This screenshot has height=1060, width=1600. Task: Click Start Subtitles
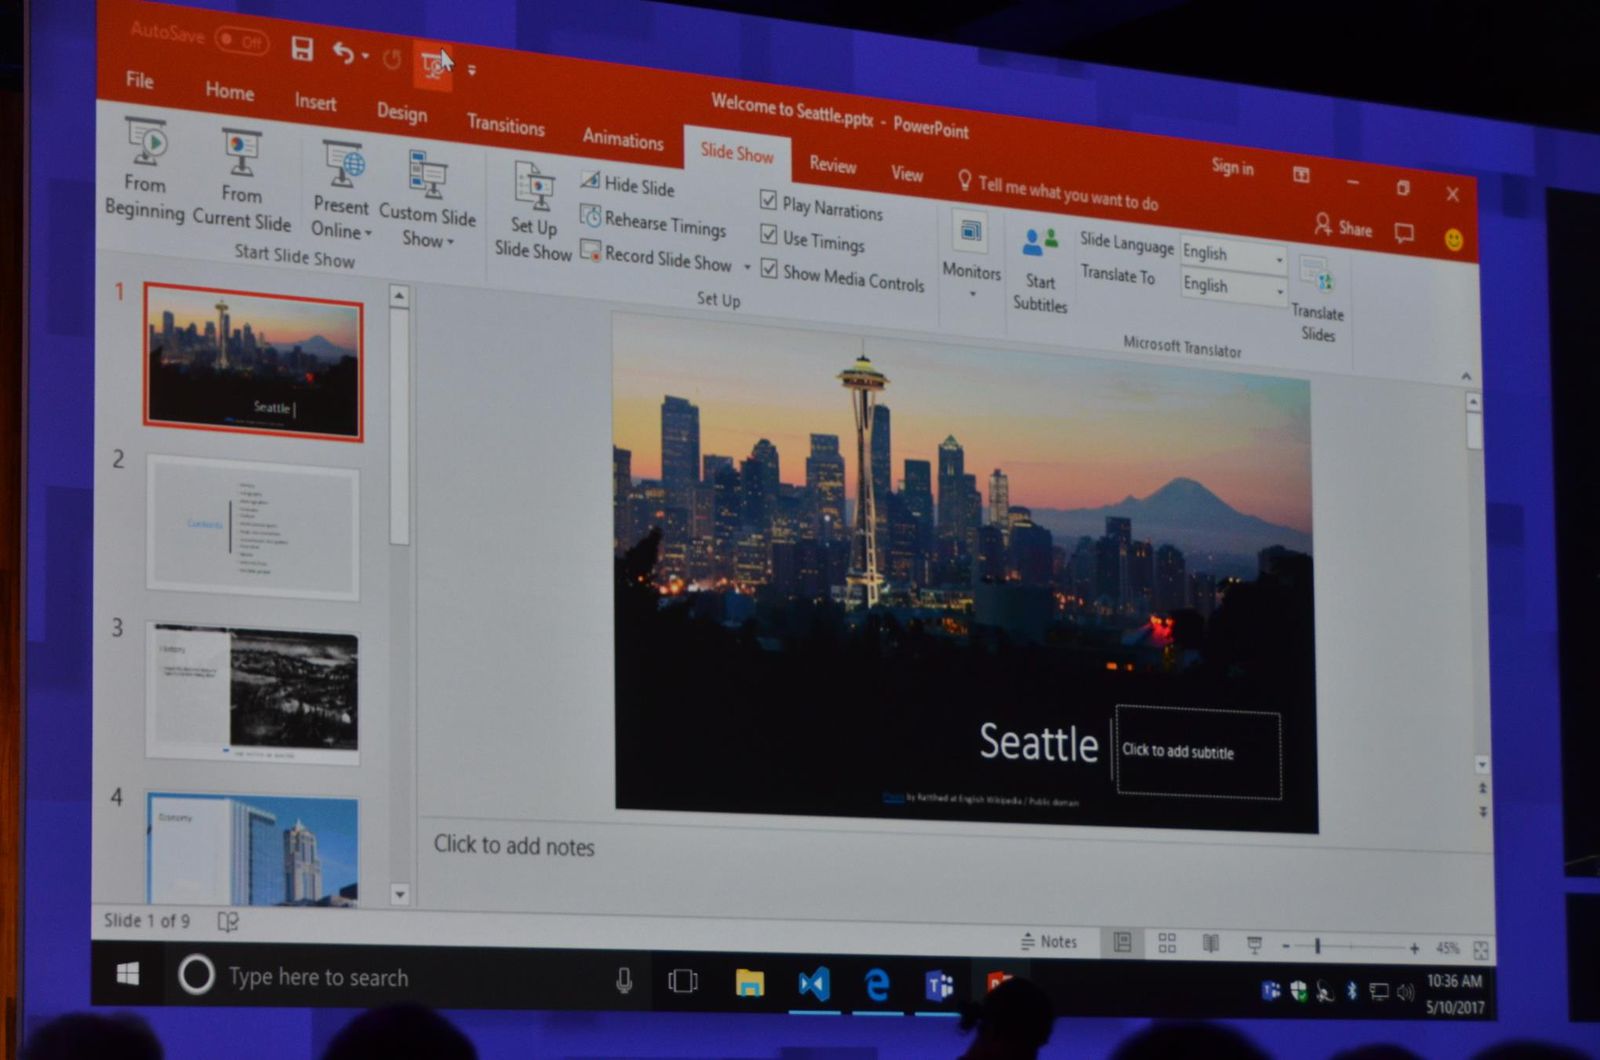(x=1040, y=269)
